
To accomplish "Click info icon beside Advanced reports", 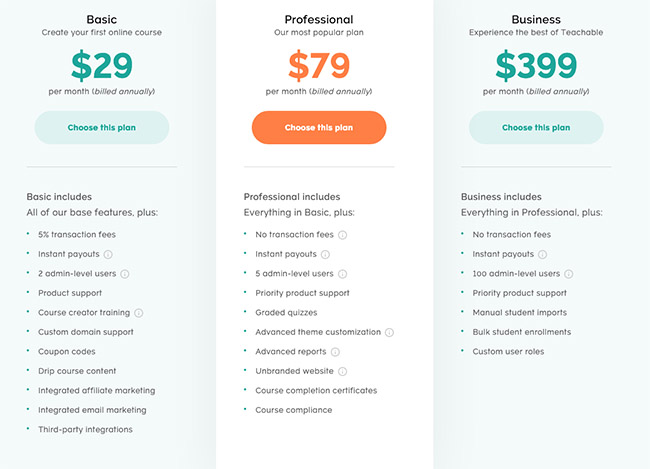I will coord(335,352).
